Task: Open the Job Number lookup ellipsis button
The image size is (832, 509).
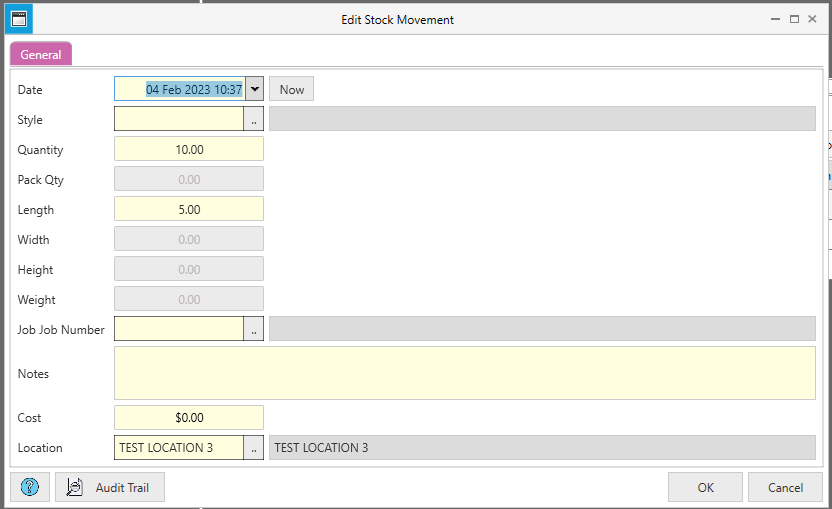Action: pos(254,329)
